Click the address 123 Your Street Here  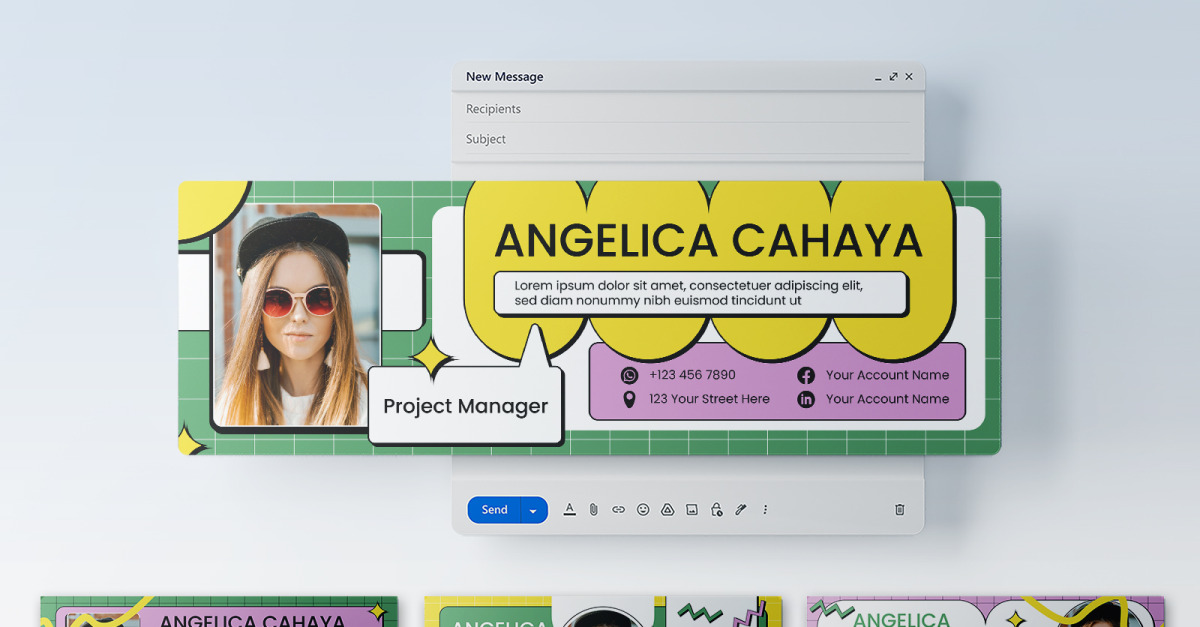pos(709,399)
